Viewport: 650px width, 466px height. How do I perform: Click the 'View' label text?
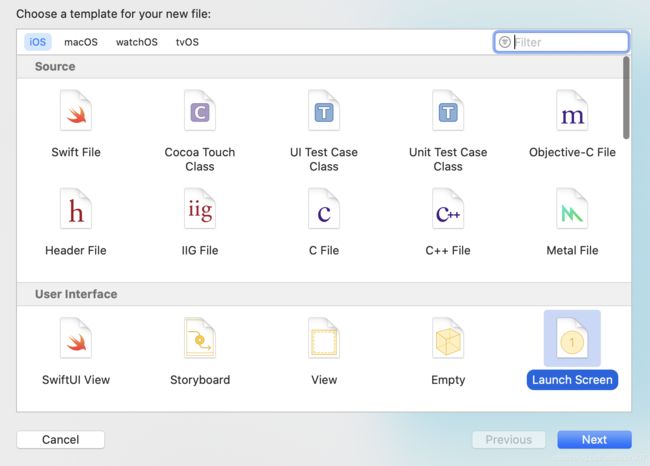[324, 380]
